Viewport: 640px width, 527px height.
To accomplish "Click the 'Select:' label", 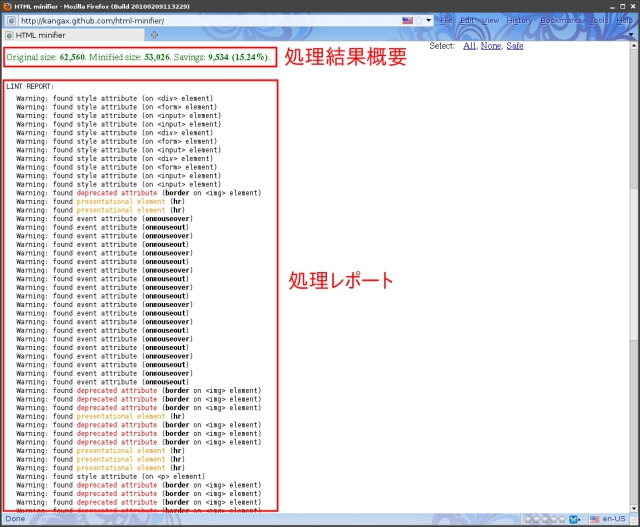I will [x=442, y=46].
